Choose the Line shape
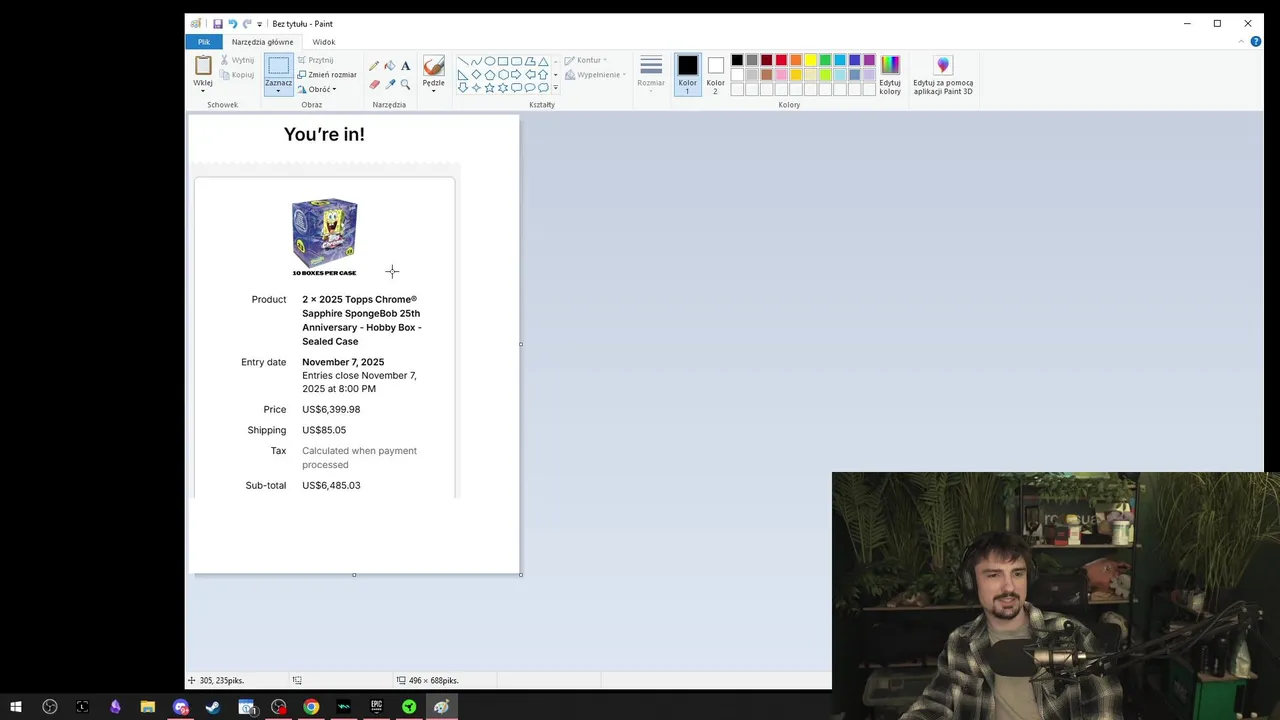 click(x=463, y=61)
